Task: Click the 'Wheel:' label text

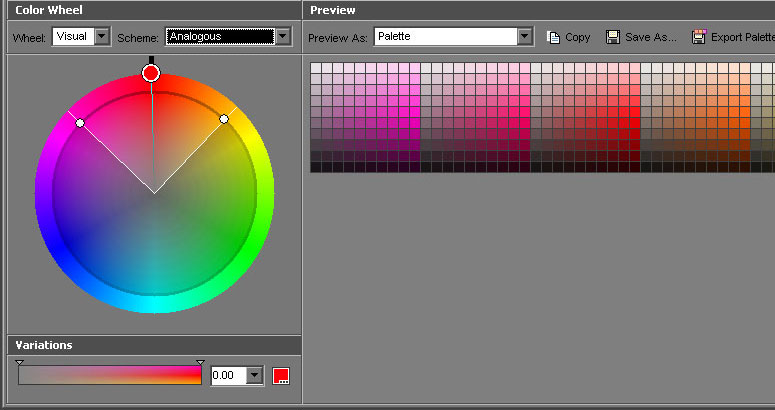Action: [x=30, y=38]
